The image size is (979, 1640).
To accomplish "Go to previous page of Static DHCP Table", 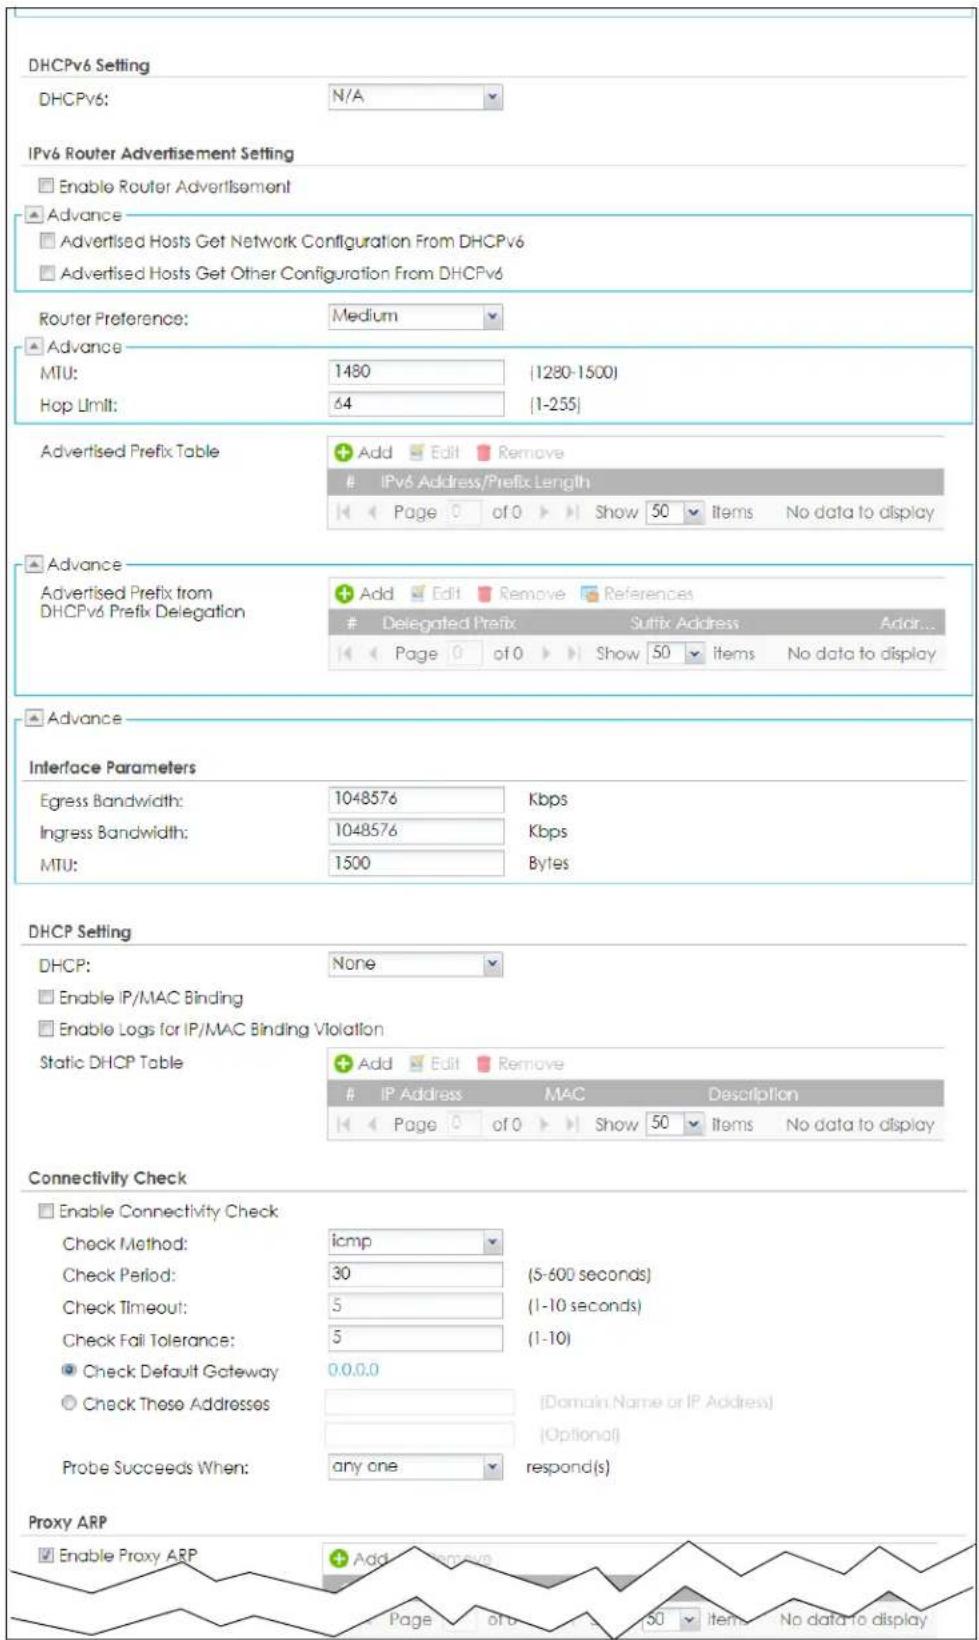I will [x=372, y=1124].
